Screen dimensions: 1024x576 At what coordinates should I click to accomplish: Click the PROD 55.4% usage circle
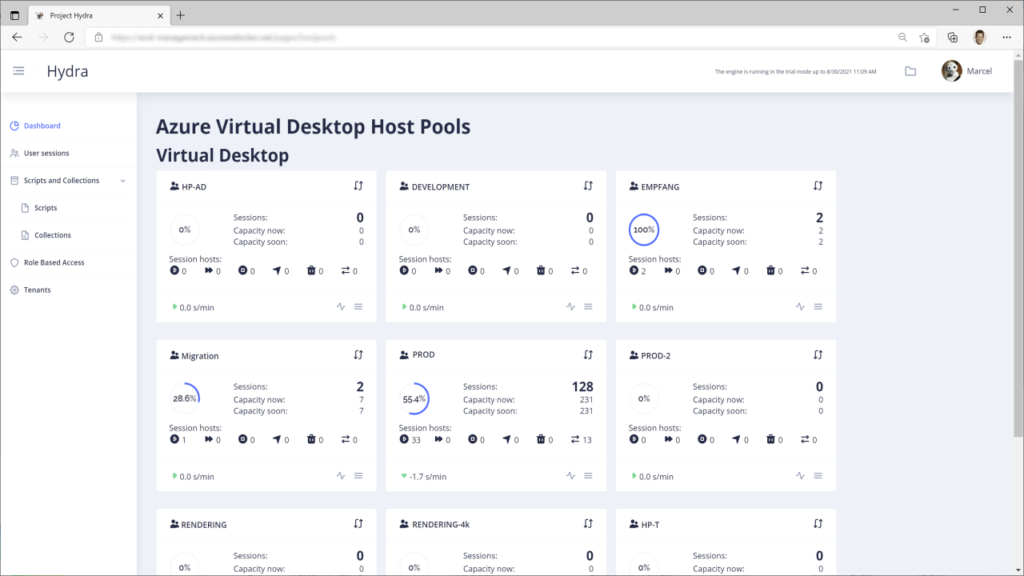point(414,398)
